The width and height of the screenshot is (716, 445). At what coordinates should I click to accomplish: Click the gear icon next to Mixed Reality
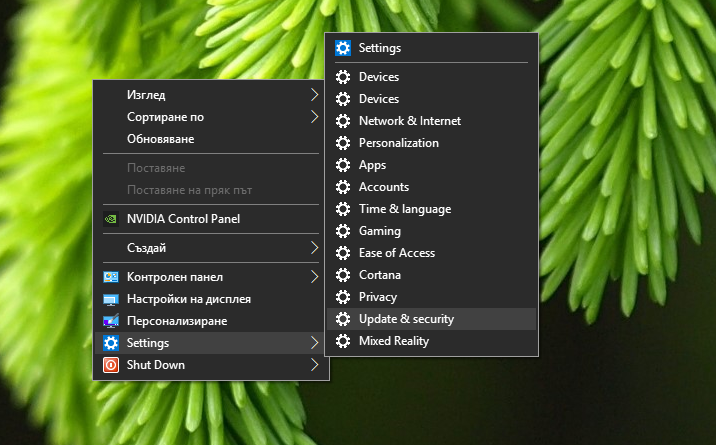[x=343, y=341]
